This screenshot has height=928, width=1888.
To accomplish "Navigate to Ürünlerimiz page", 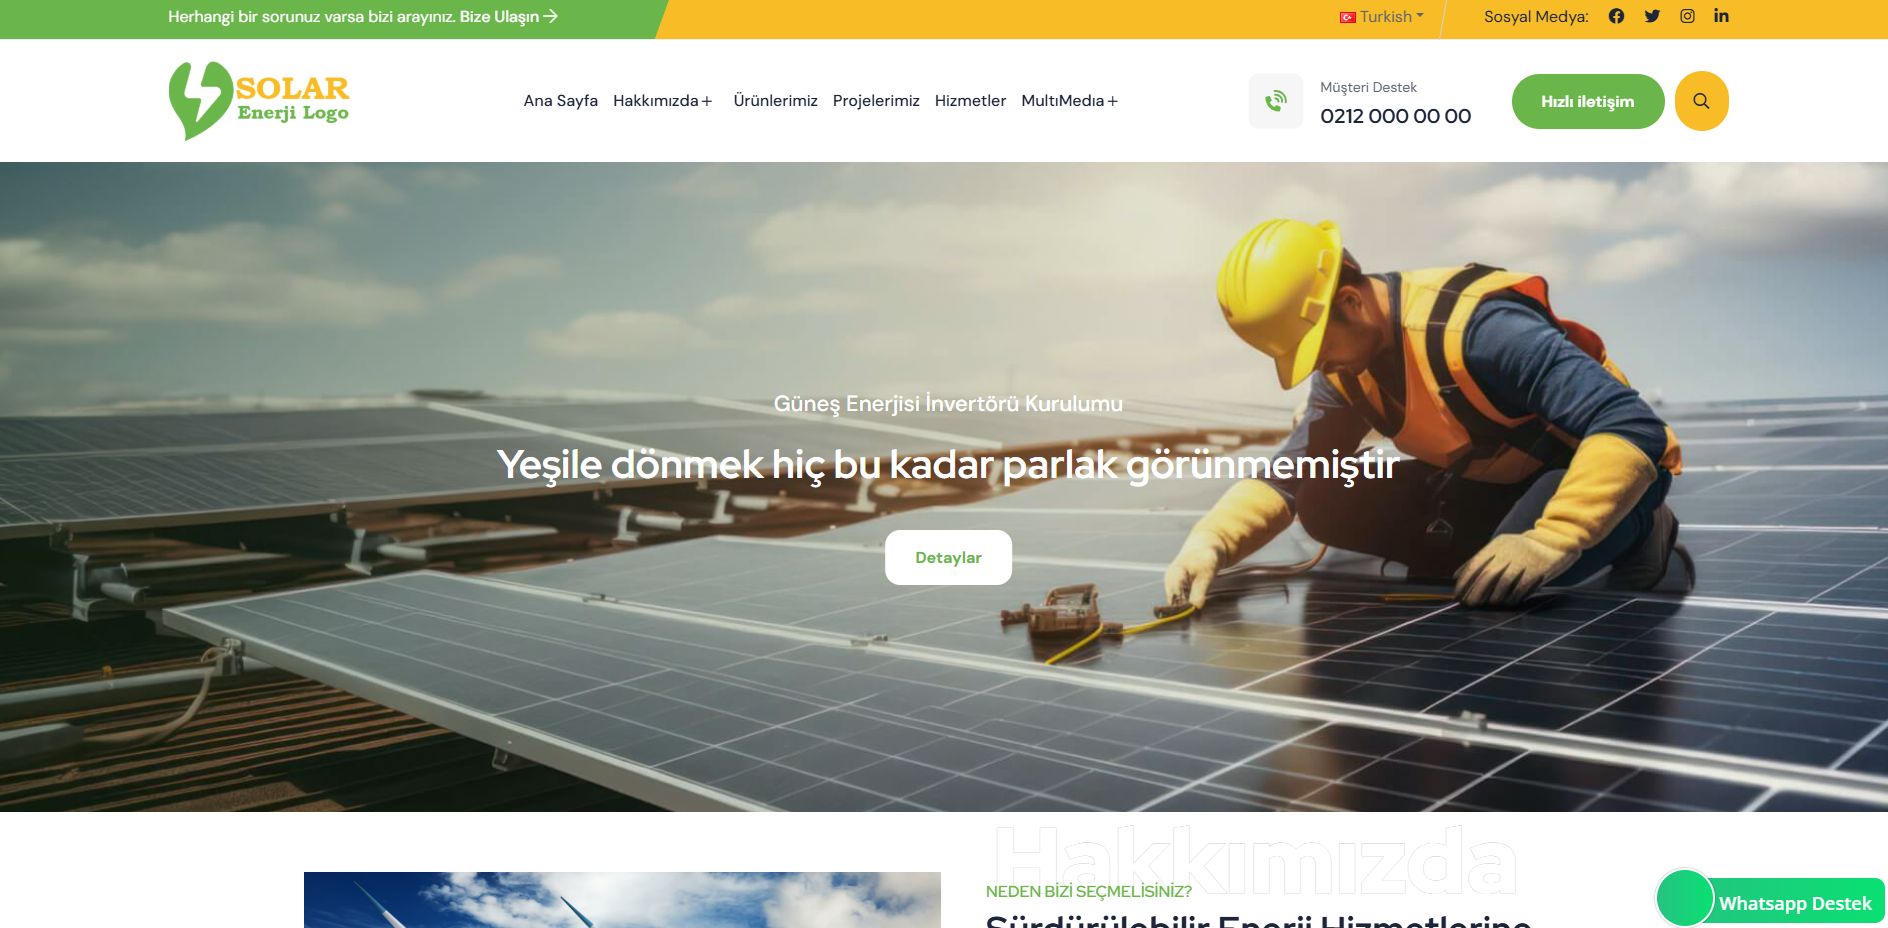I will pos(775,101).
